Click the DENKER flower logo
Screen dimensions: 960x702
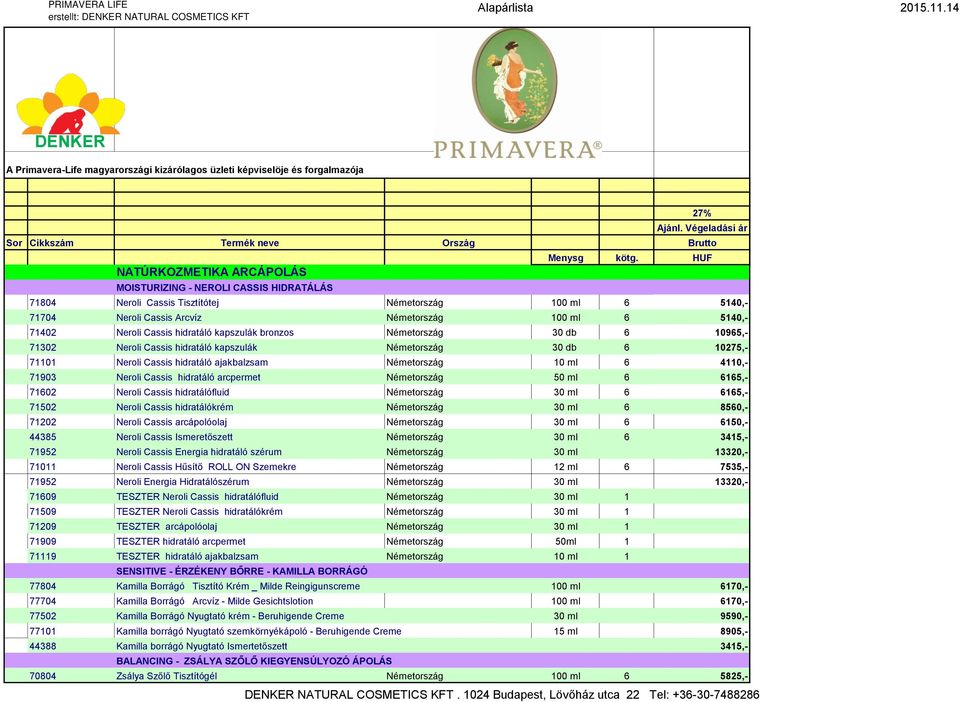coord(70,111)
